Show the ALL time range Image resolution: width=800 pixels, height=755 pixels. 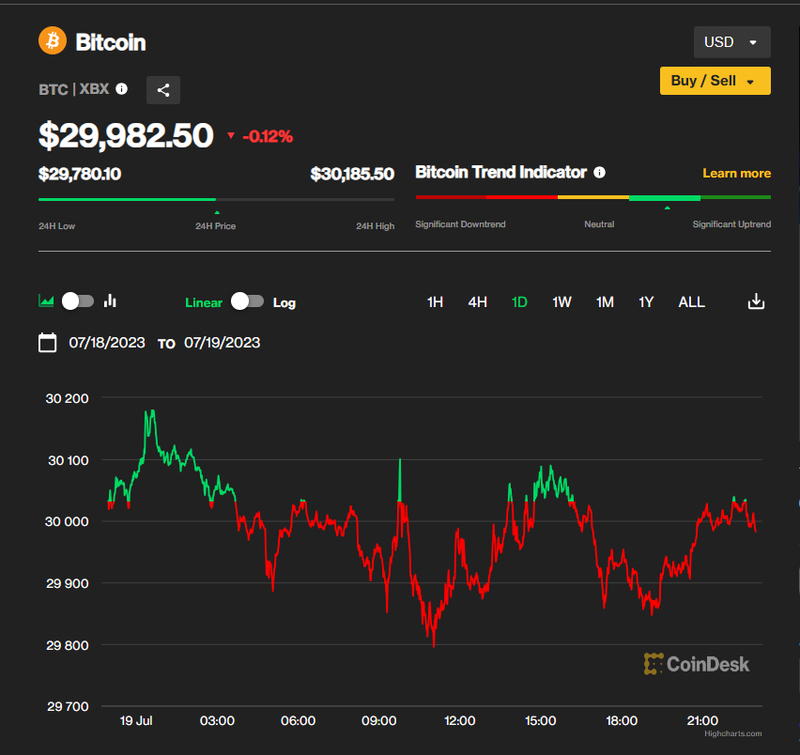(691, 302)
